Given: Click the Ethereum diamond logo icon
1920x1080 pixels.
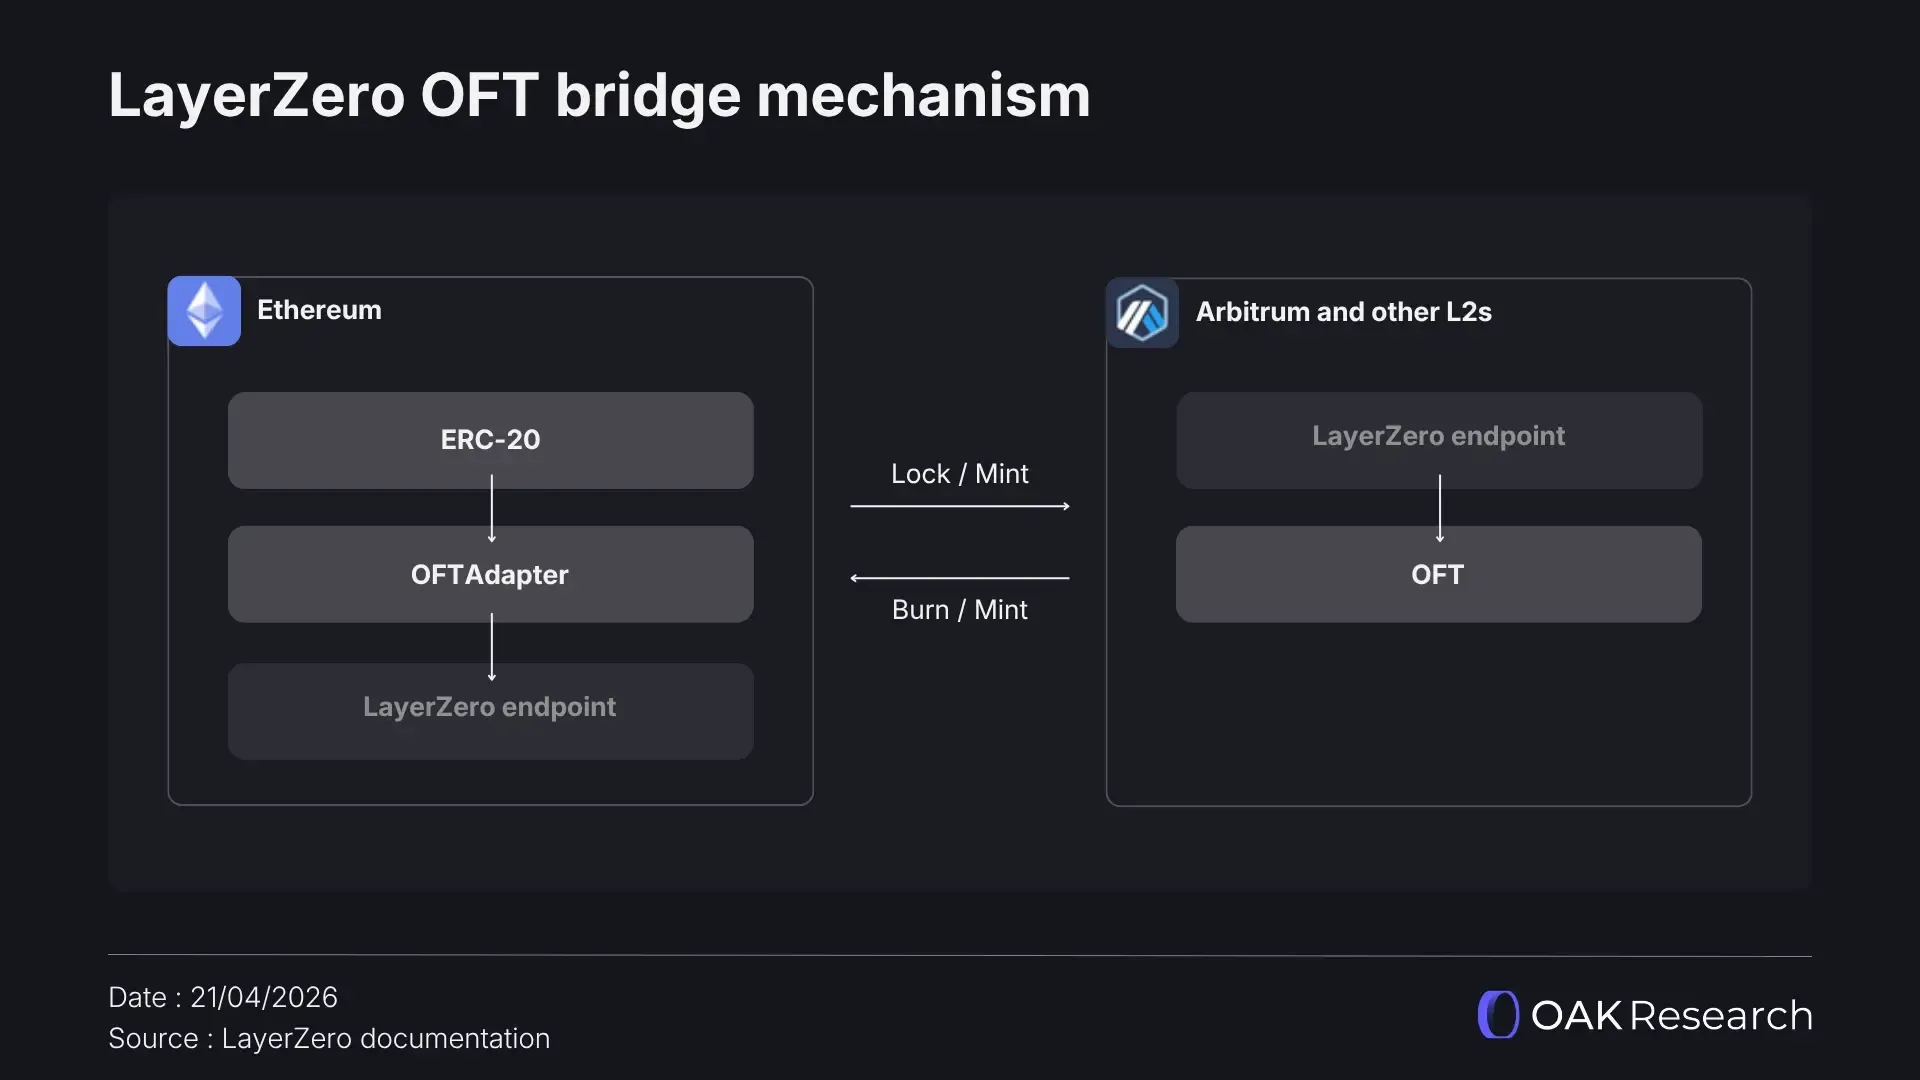Looking at the screenshot, I should (x=204, y=311).
